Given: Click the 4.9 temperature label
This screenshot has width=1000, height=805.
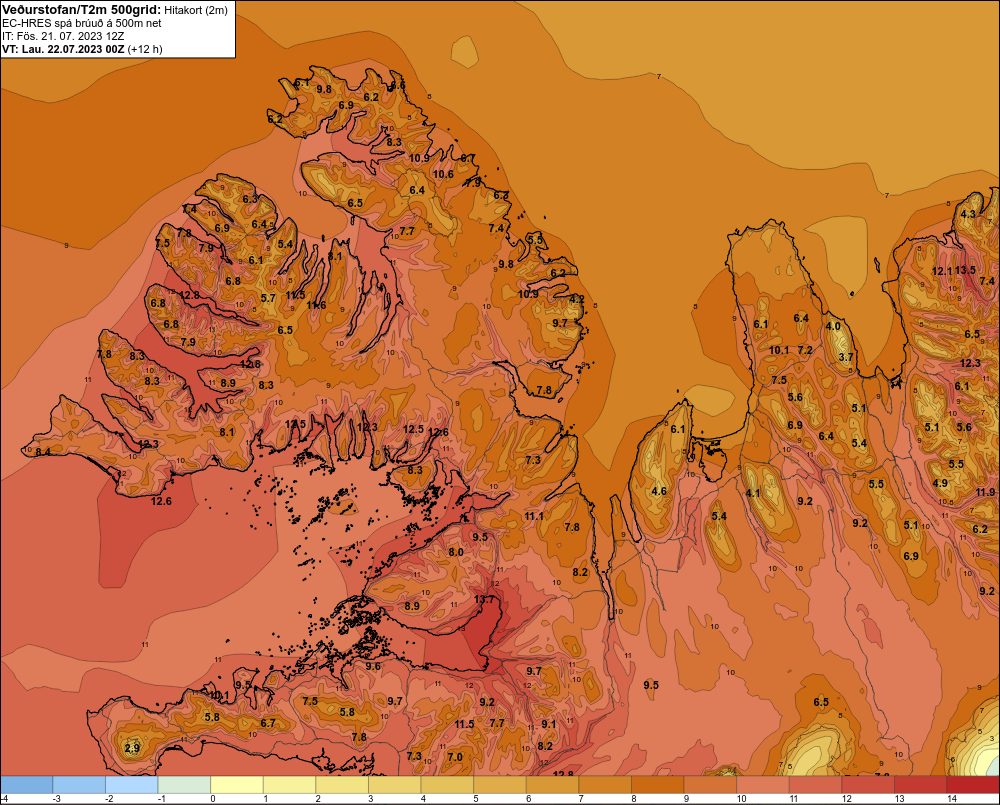Looking at the screenshot, I should click(x=940, y=483).
